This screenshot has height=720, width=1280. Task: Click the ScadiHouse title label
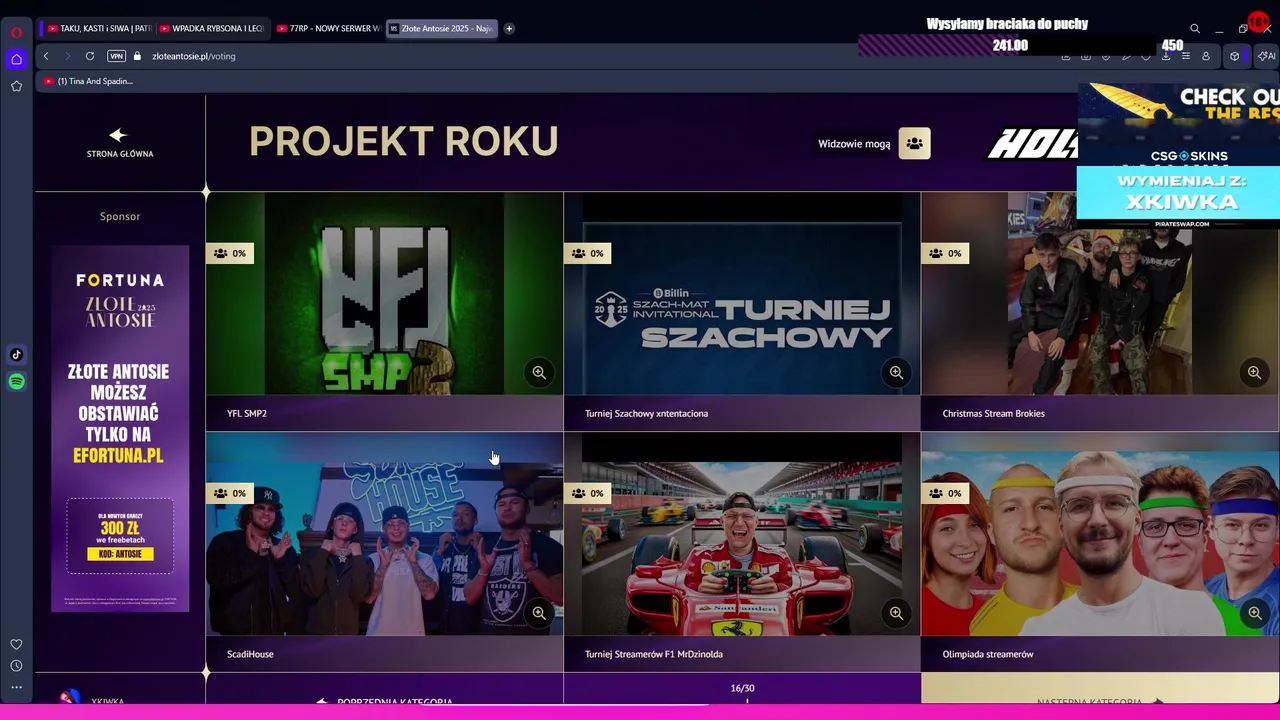(x=250, y=654)
